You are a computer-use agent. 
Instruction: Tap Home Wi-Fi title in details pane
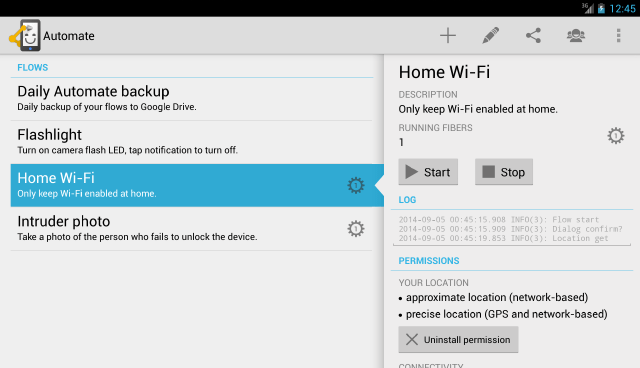pyautogui.click(x=444, y=72)
